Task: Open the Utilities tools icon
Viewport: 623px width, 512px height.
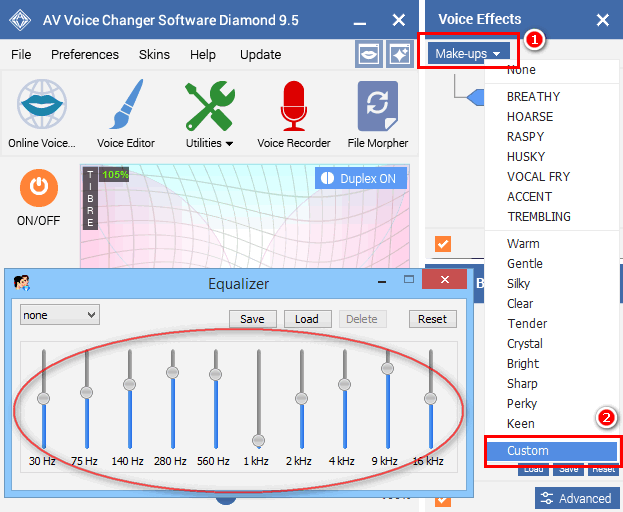Action: coord(209,106)
